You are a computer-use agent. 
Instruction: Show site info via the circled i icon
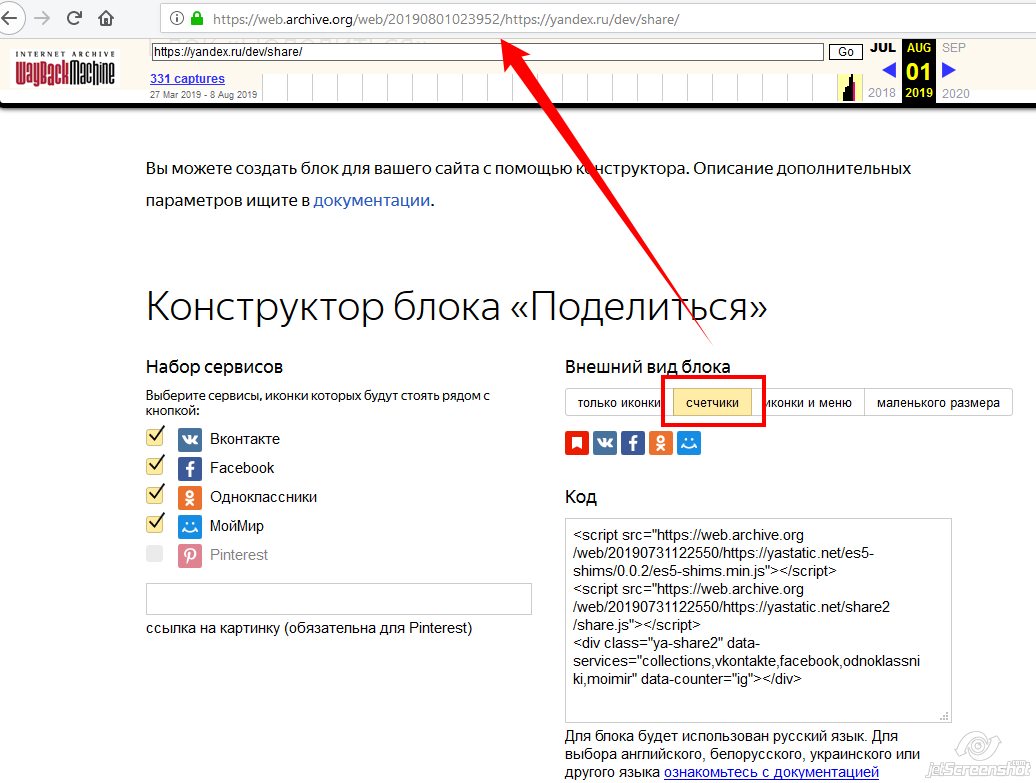176,19
